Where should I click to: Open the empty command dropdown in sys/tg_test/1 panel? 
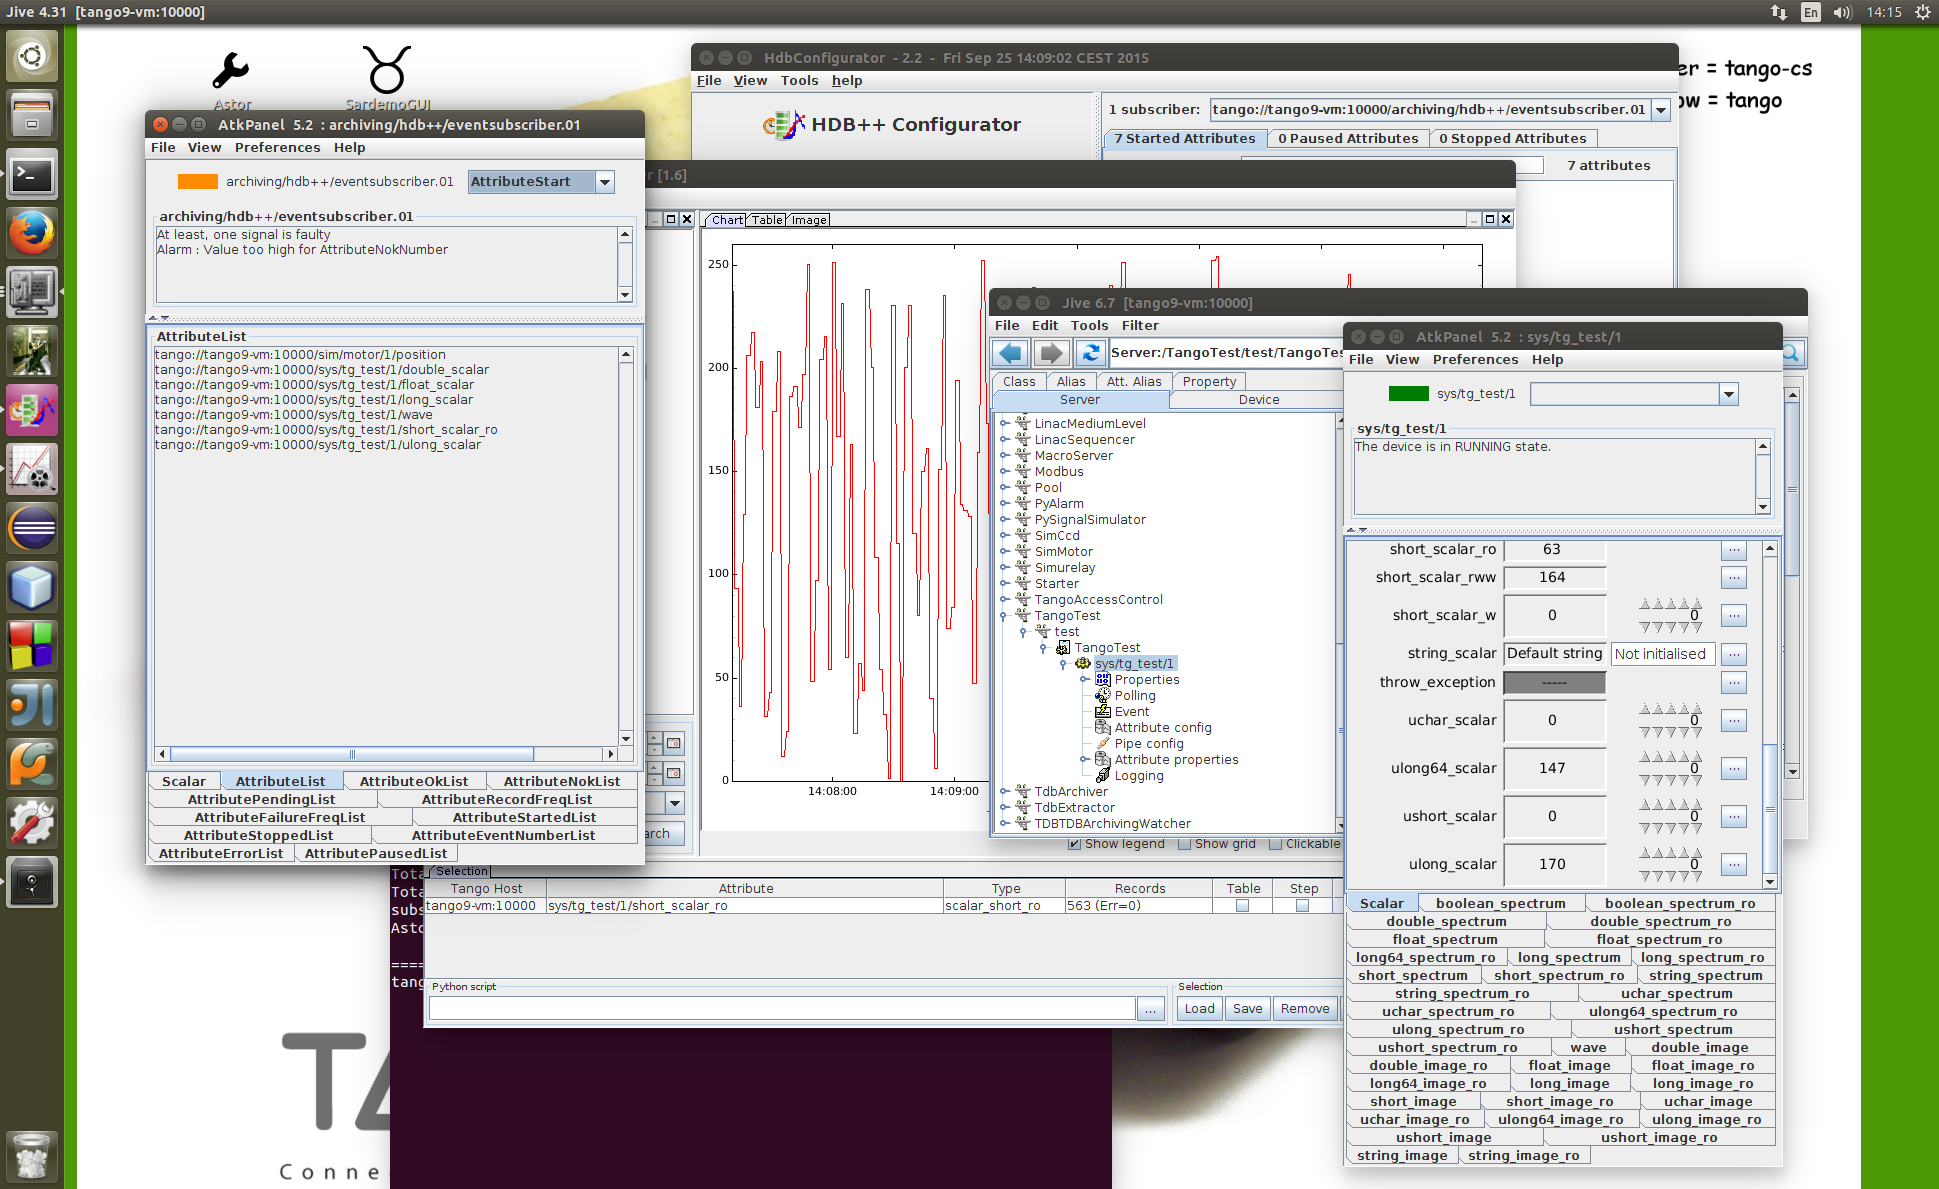1729,394
